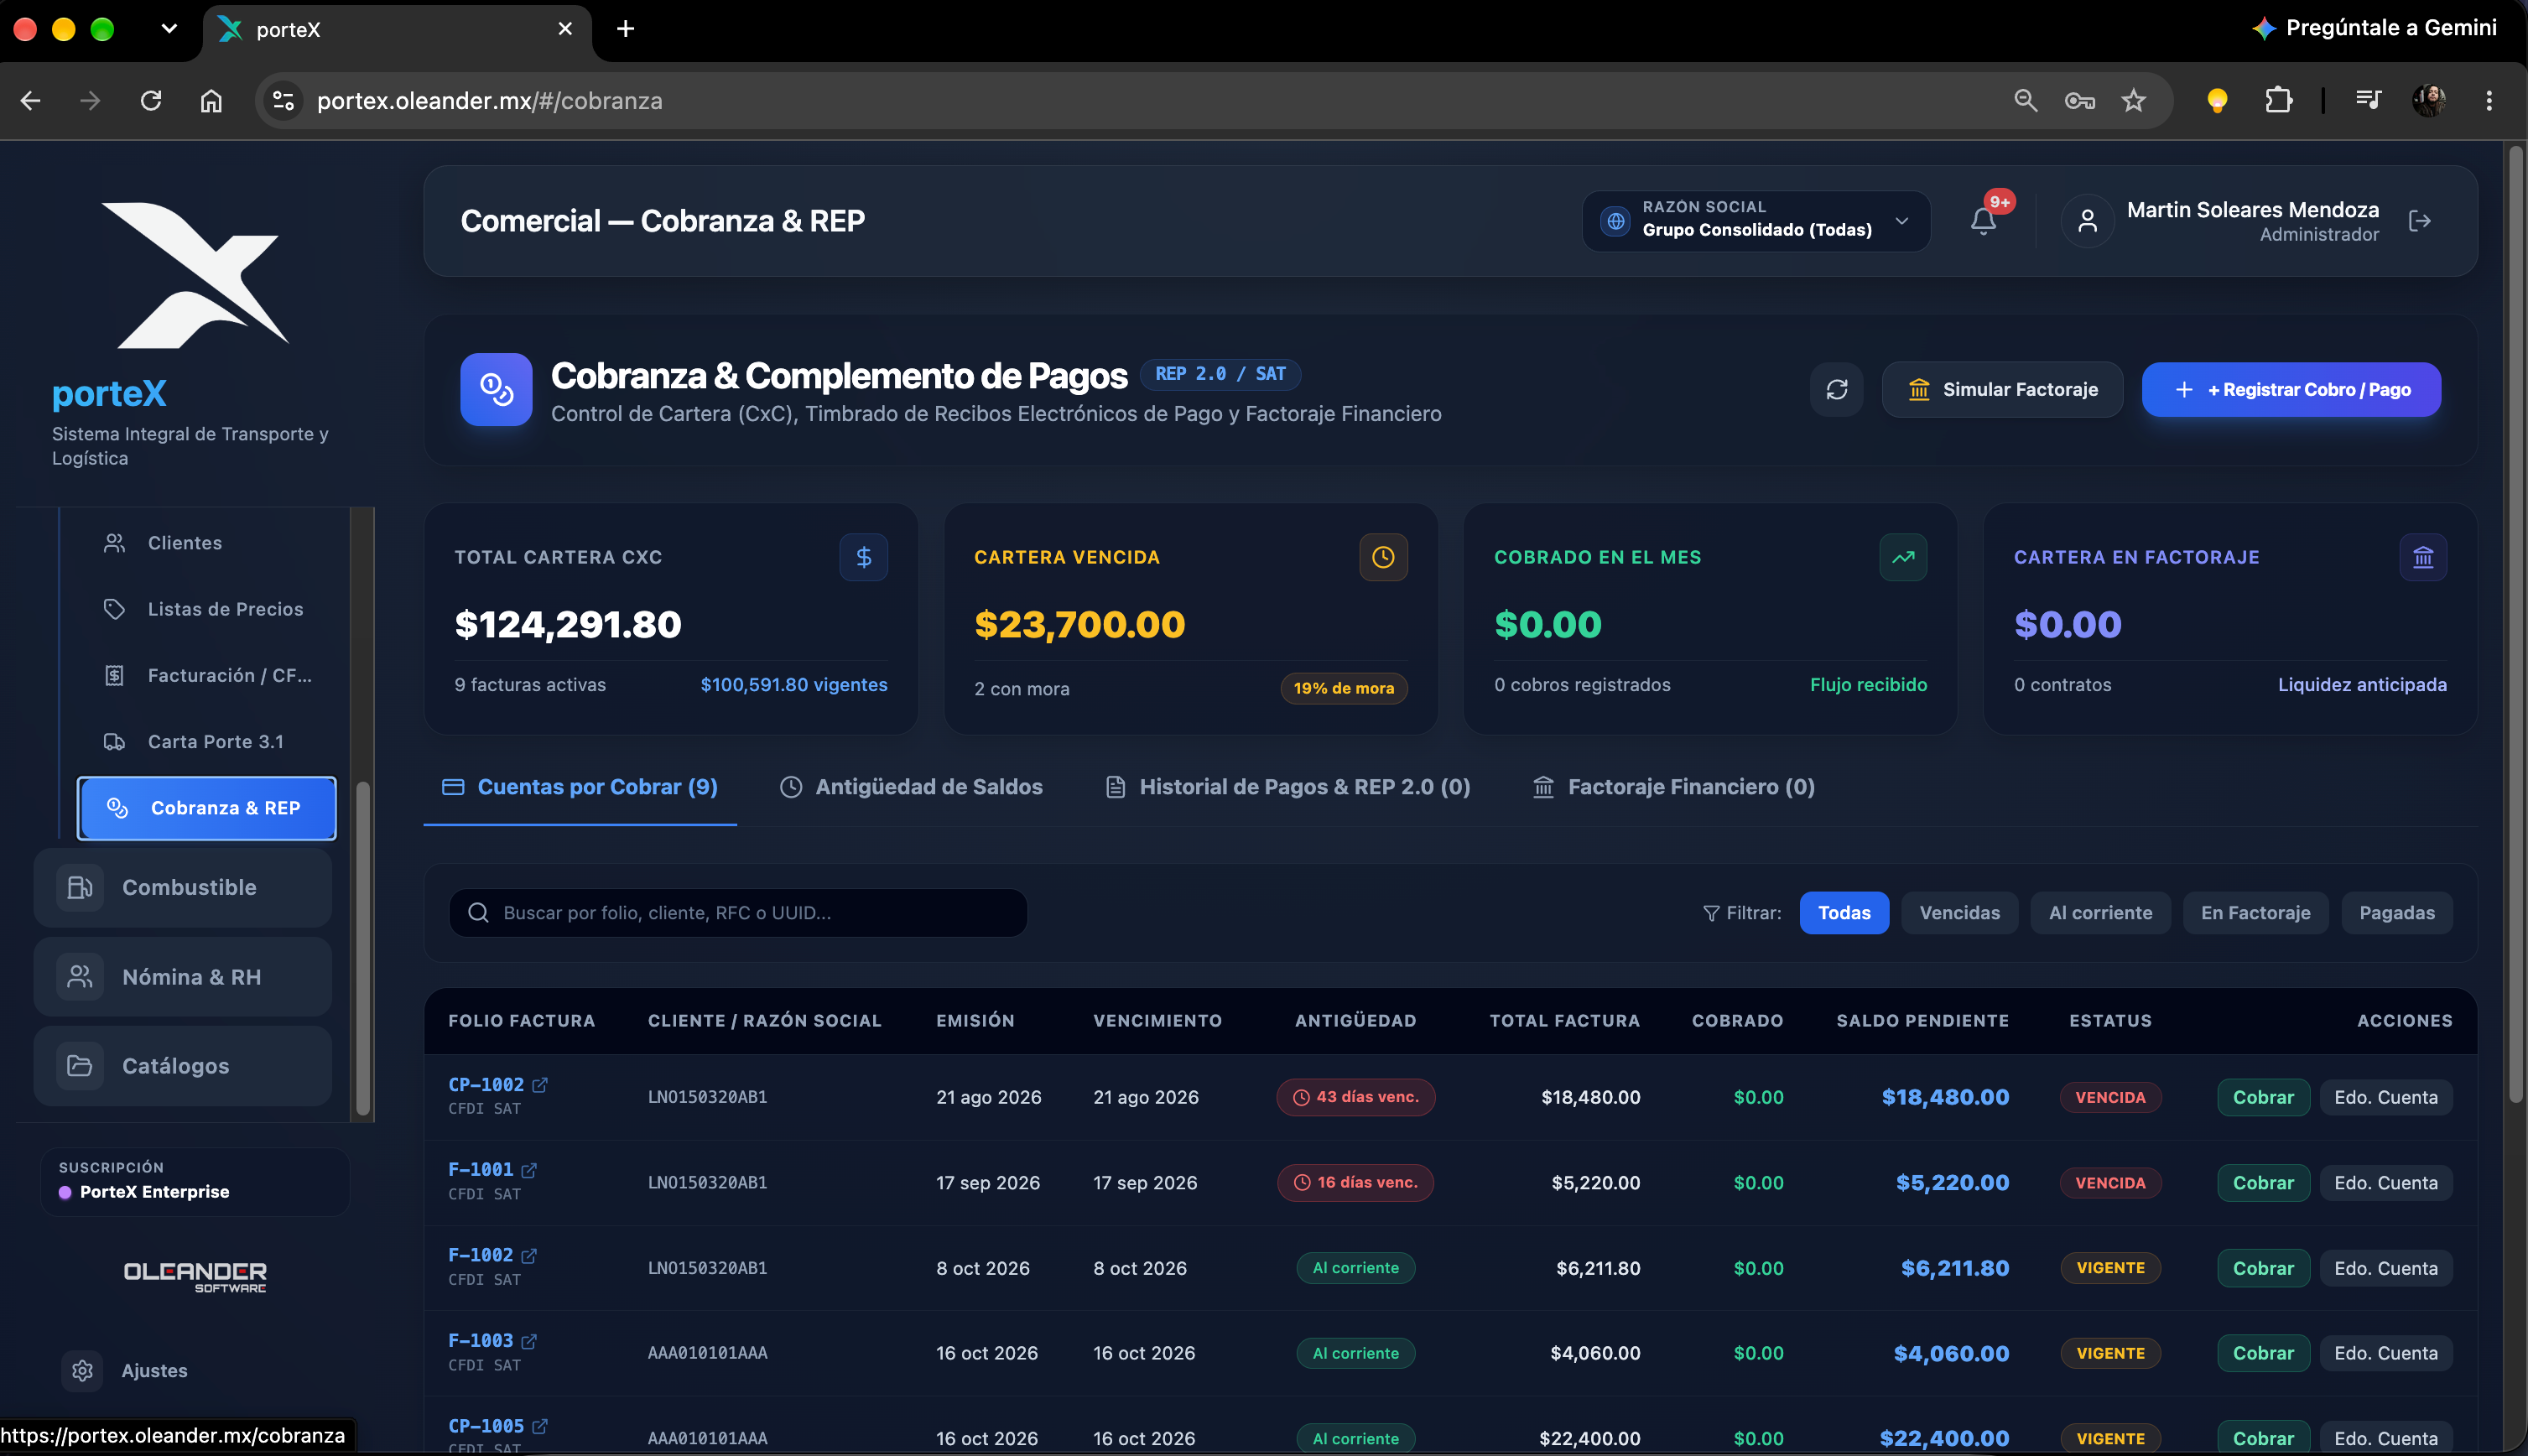Filter by En Factoraje

2255,913
